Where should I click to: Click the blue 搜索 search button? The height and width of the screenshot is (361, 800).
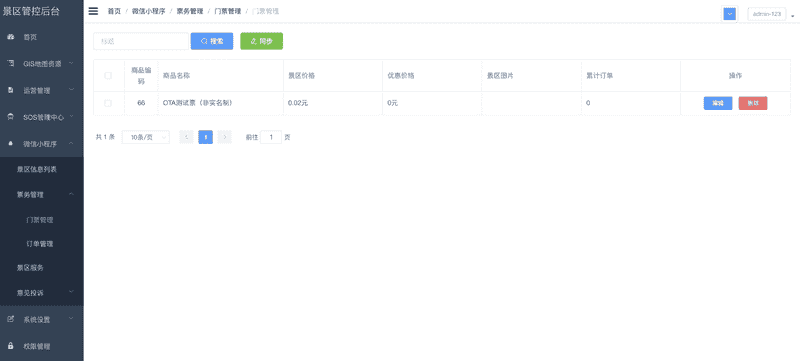click(212, 41)
